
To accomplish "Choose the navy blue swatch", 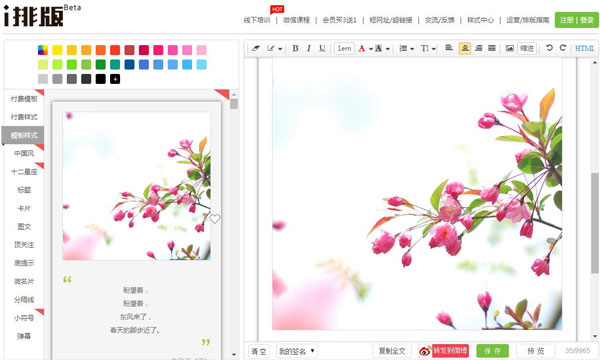I will click(x=129, y=64).
